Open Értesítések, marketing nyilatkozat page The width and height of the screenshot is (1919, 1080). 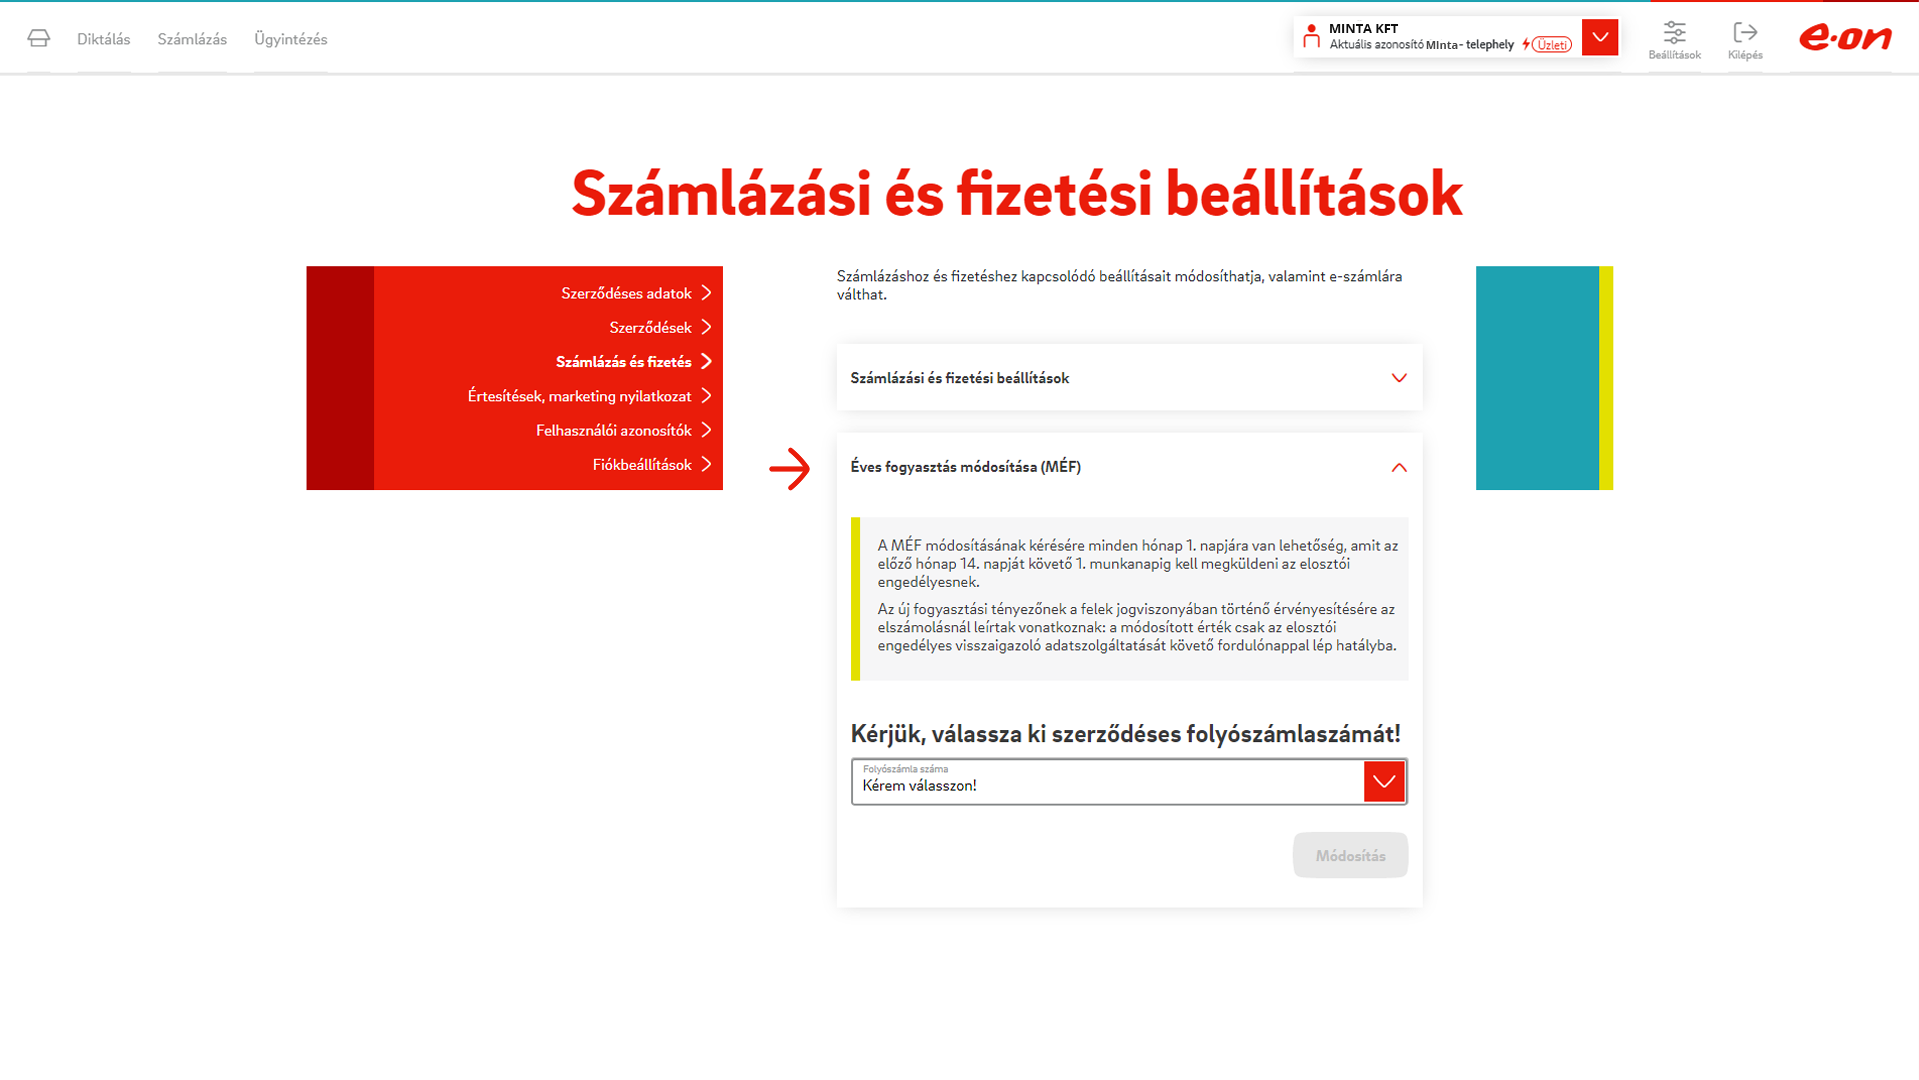tap(579, 396)
